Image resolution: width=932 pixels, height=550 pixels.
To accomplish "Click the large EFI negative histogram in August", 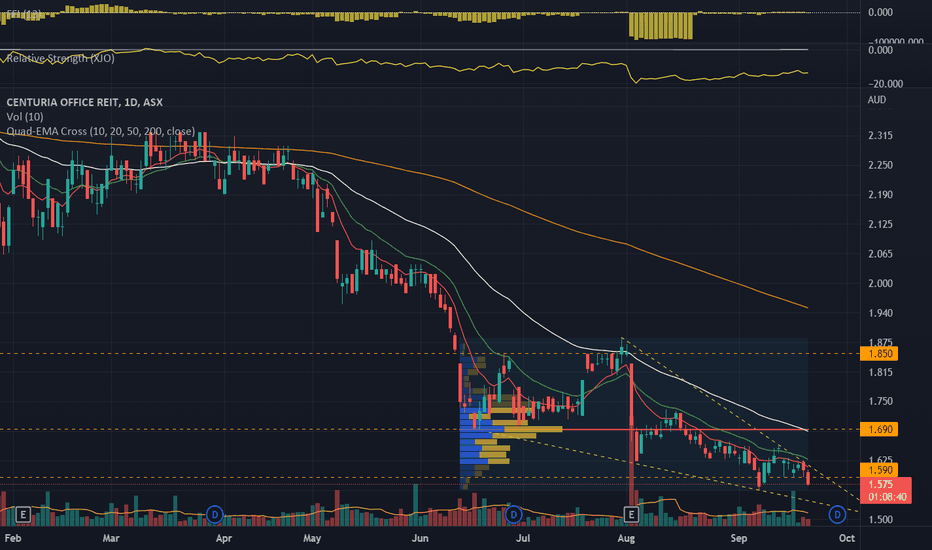I will (661, 26).
